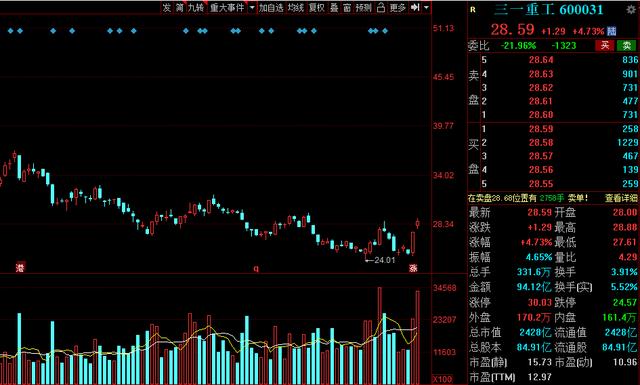This screenshot has height=385, width=640.
Task: Click the 发 toolbar button
Action: 167,7
